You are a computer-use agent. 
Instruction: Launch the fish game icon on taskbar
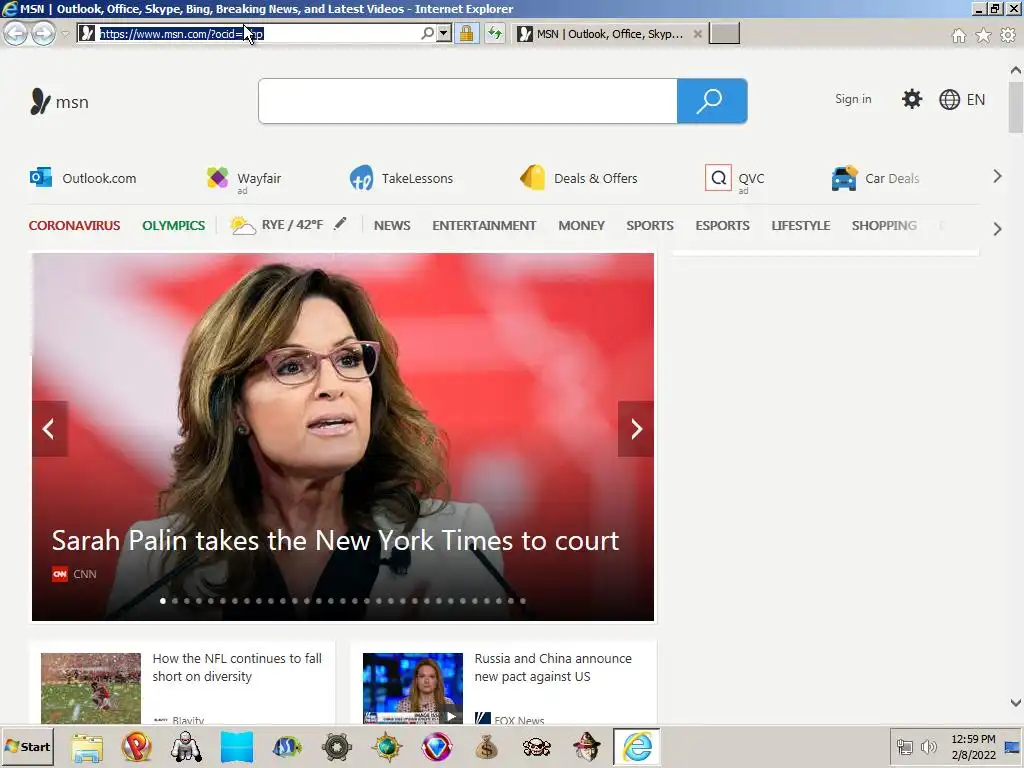pos(287,747)
